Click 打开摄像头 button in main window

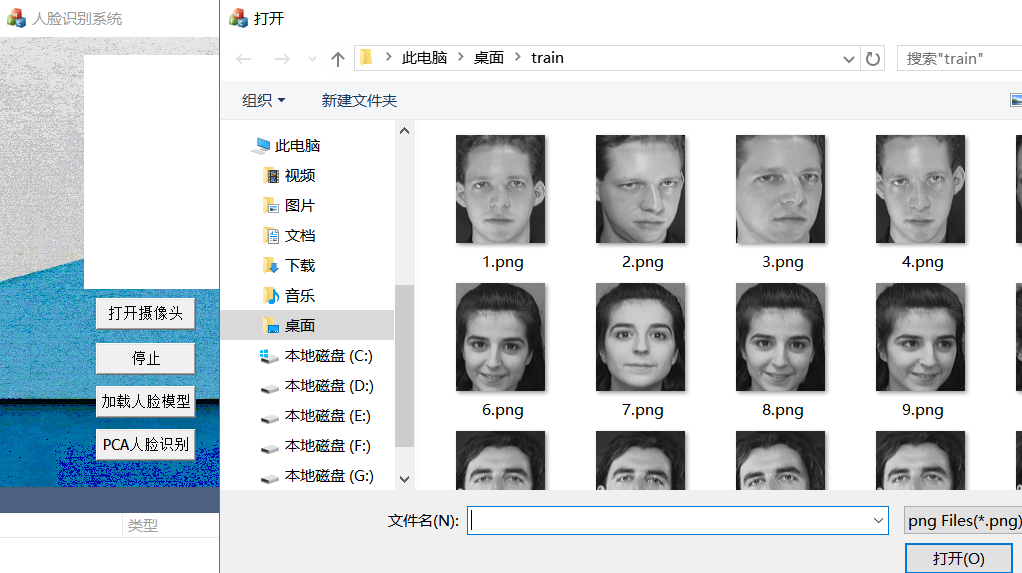145,313
